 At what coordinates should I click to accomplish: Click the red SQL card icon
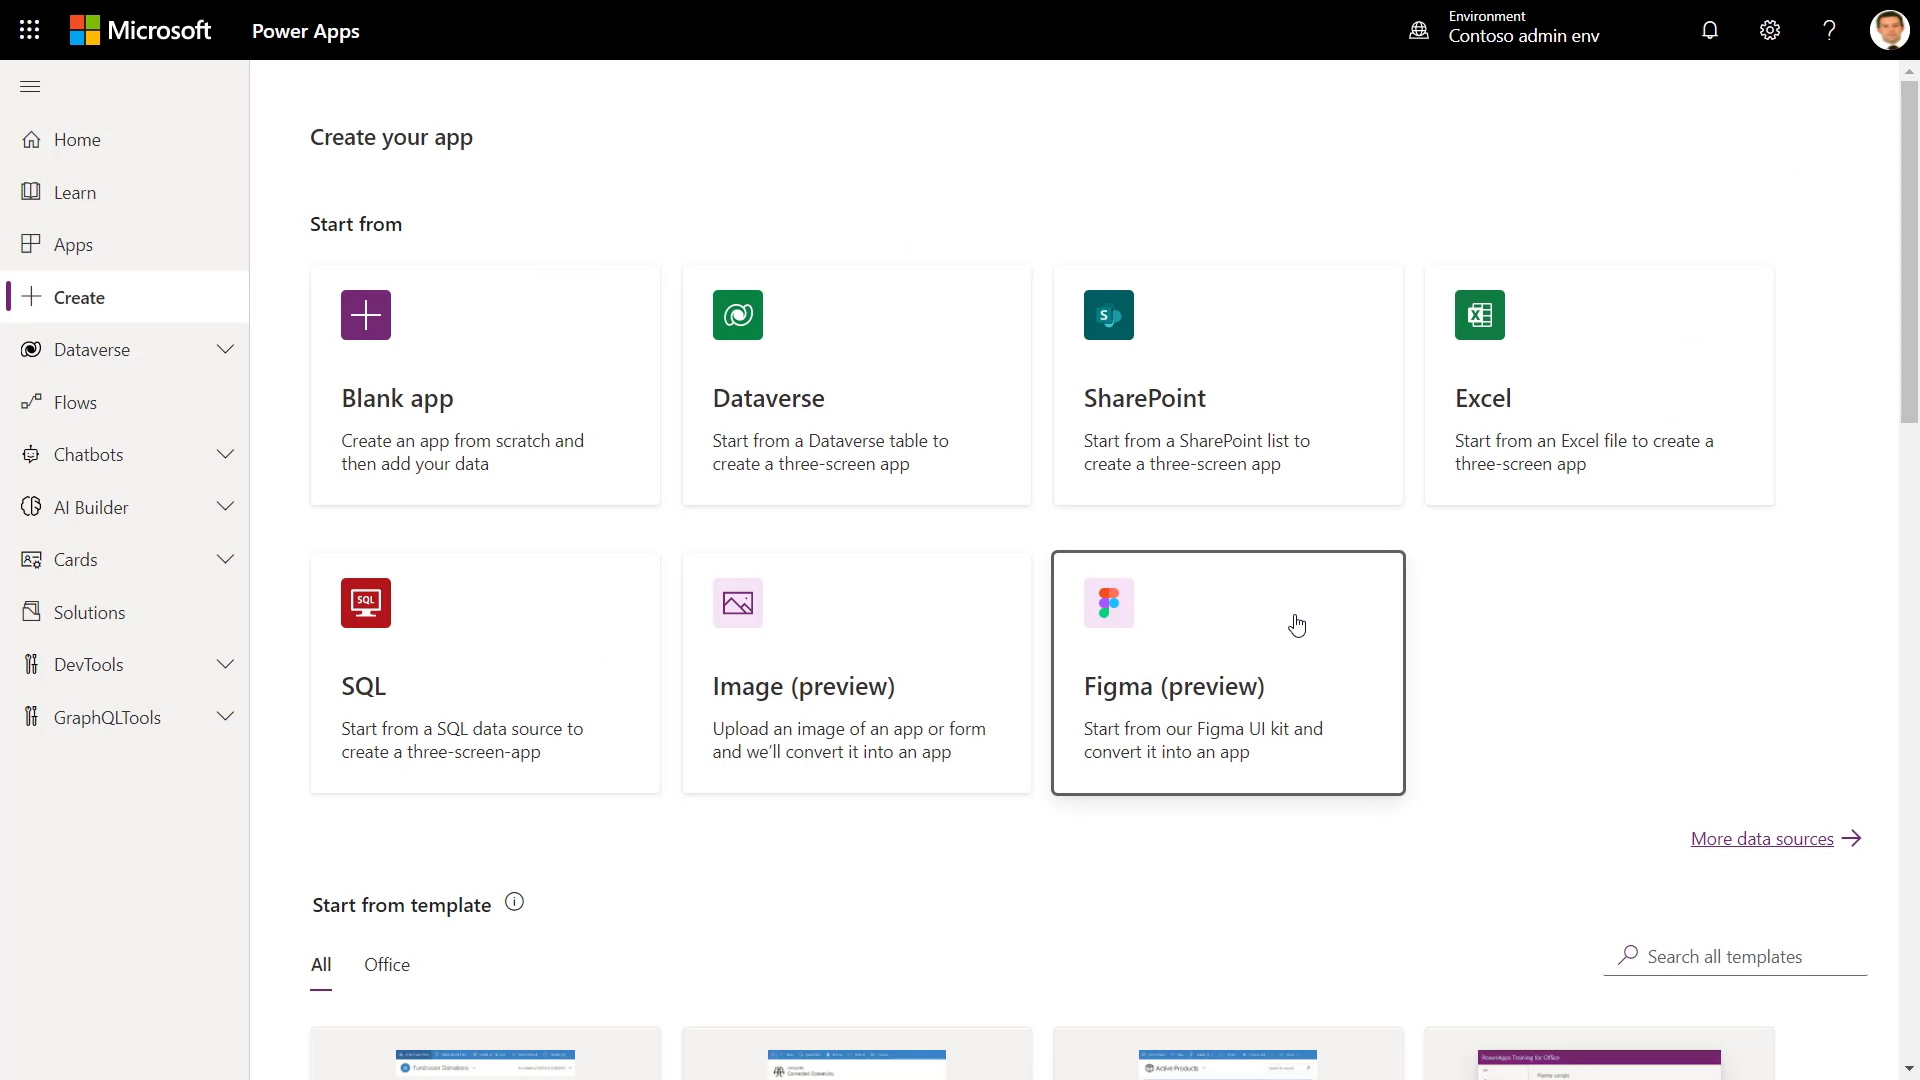click(x=366, y=603)
